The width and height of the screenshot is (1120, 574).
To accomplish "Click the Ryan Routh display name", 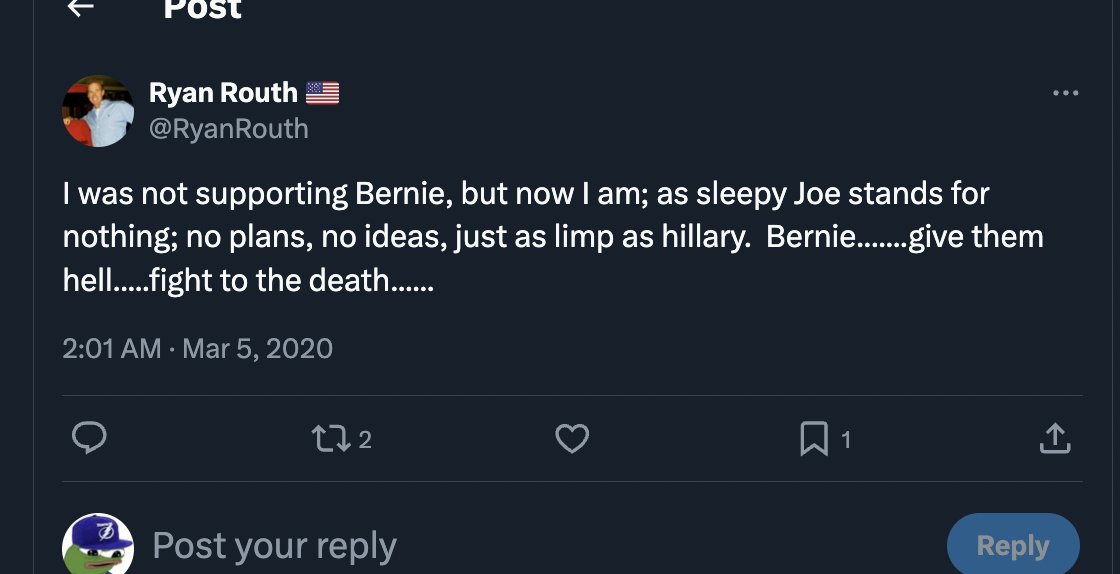I will pos(223,93).
